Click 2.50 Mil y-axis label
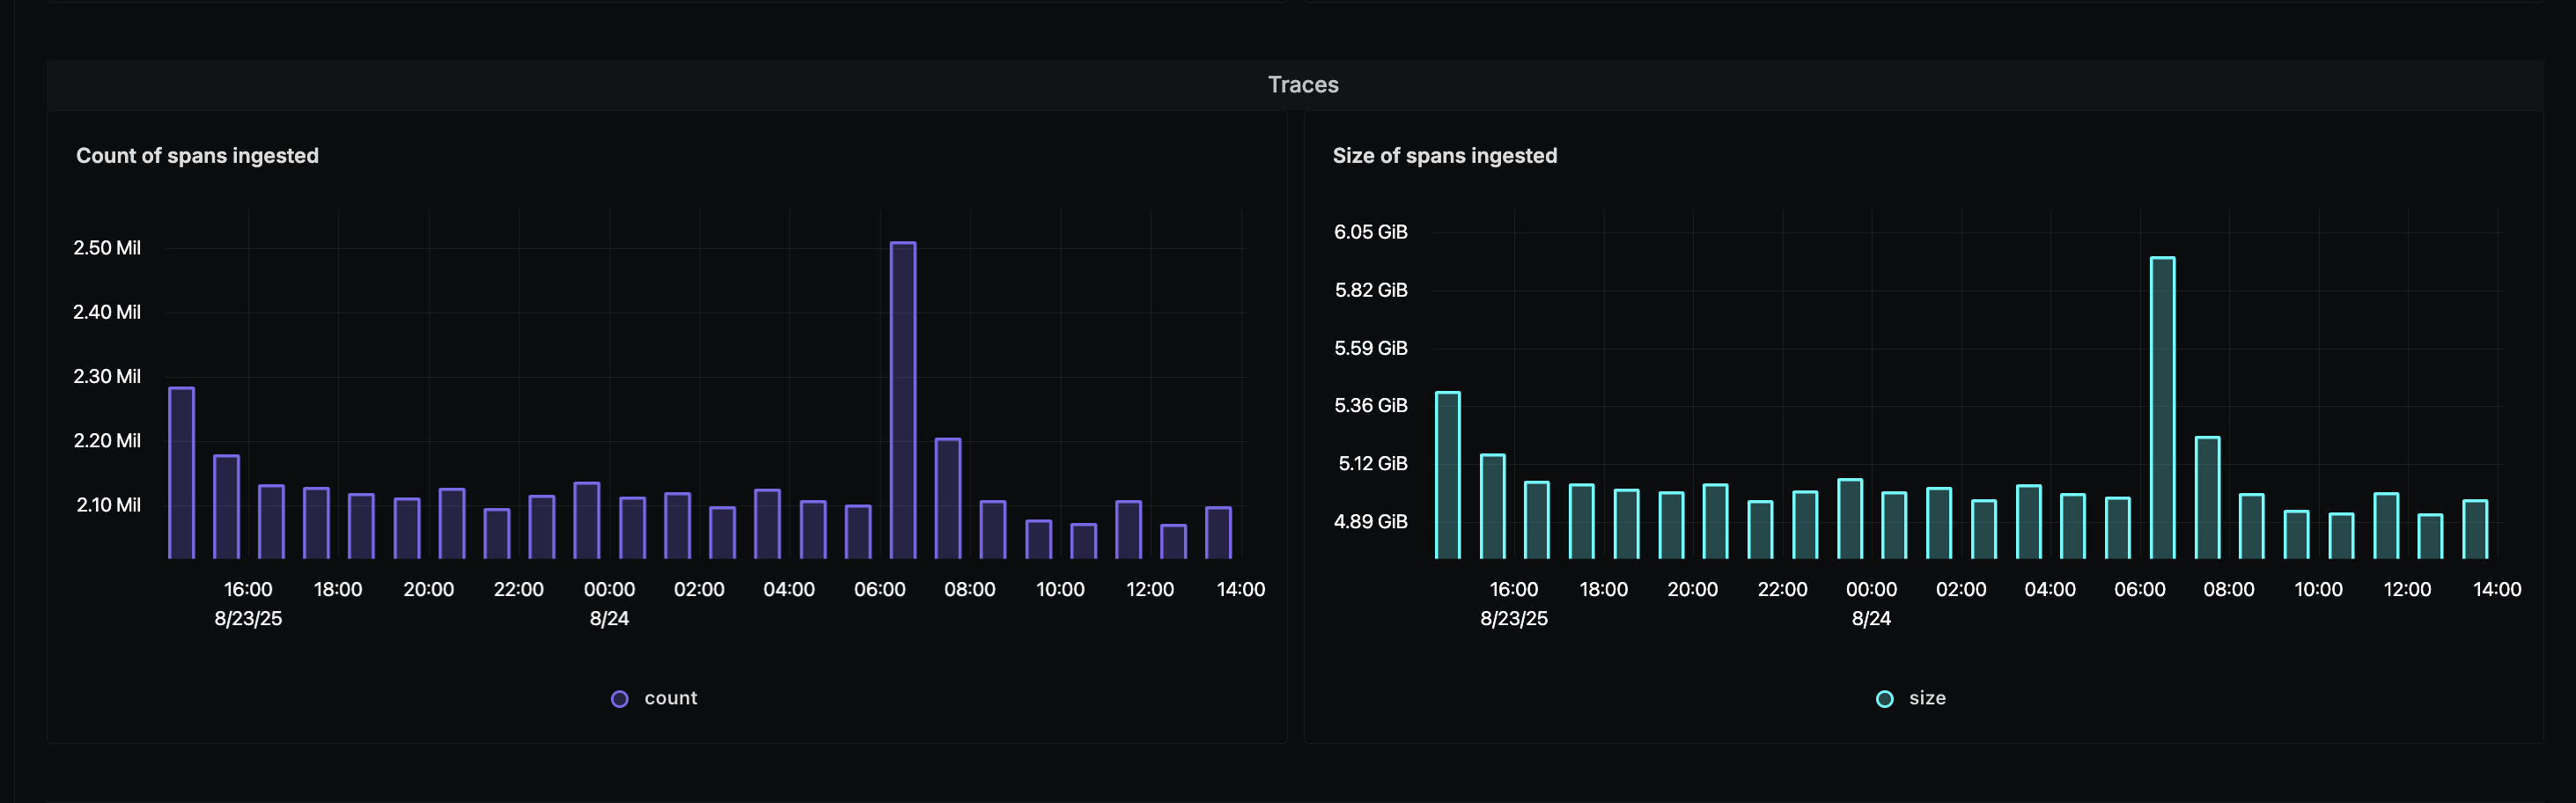 107,248
